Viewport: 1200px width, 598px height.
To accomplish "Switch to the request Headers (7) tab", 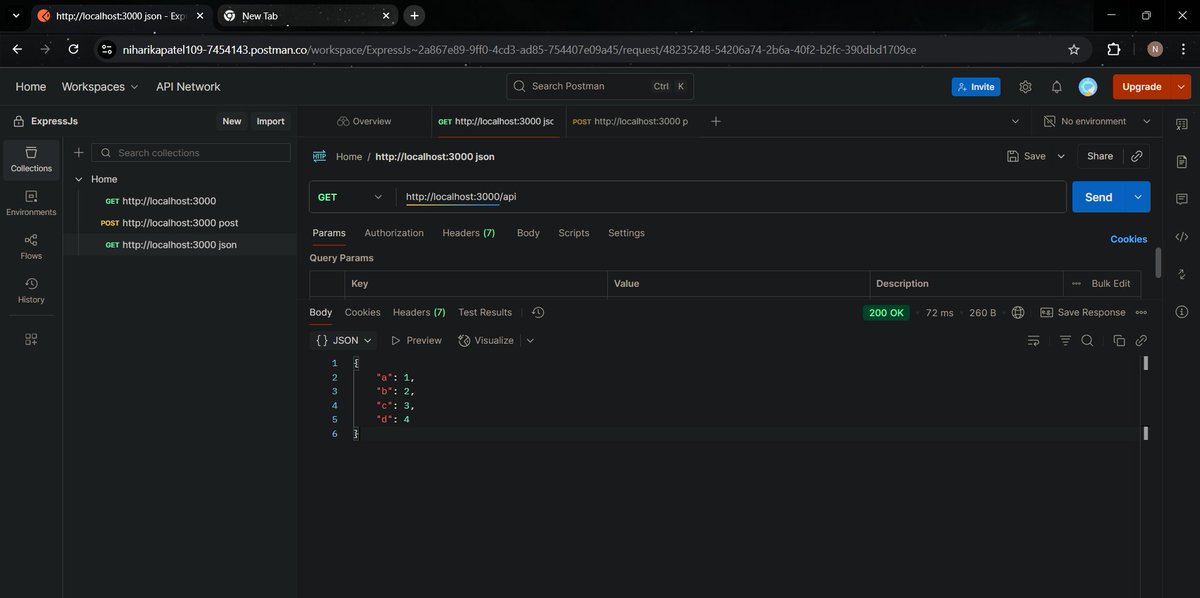I will tap(469, 233).
